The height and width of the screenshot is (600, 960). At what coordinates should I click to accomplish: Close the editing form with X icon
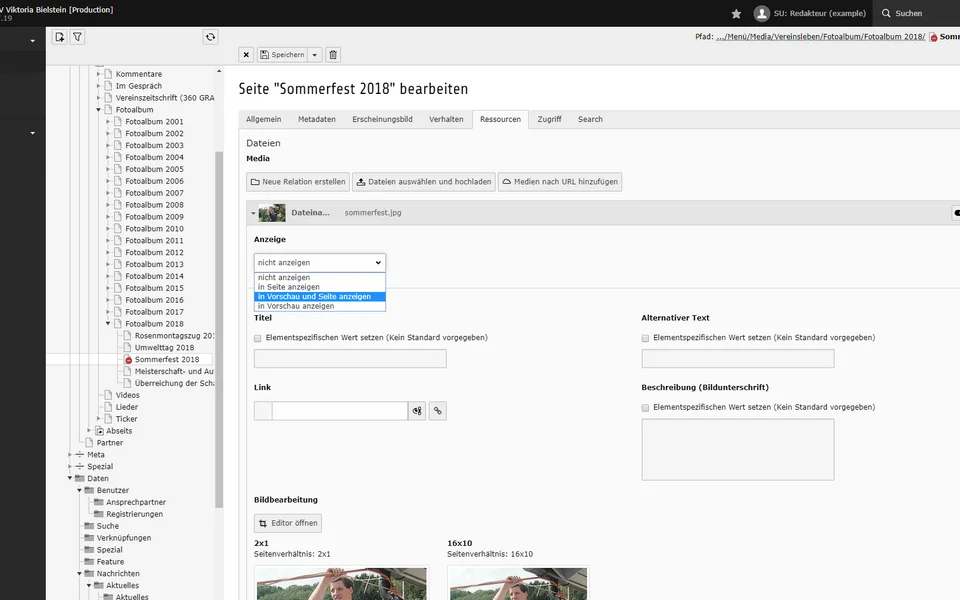click(247, 55)
